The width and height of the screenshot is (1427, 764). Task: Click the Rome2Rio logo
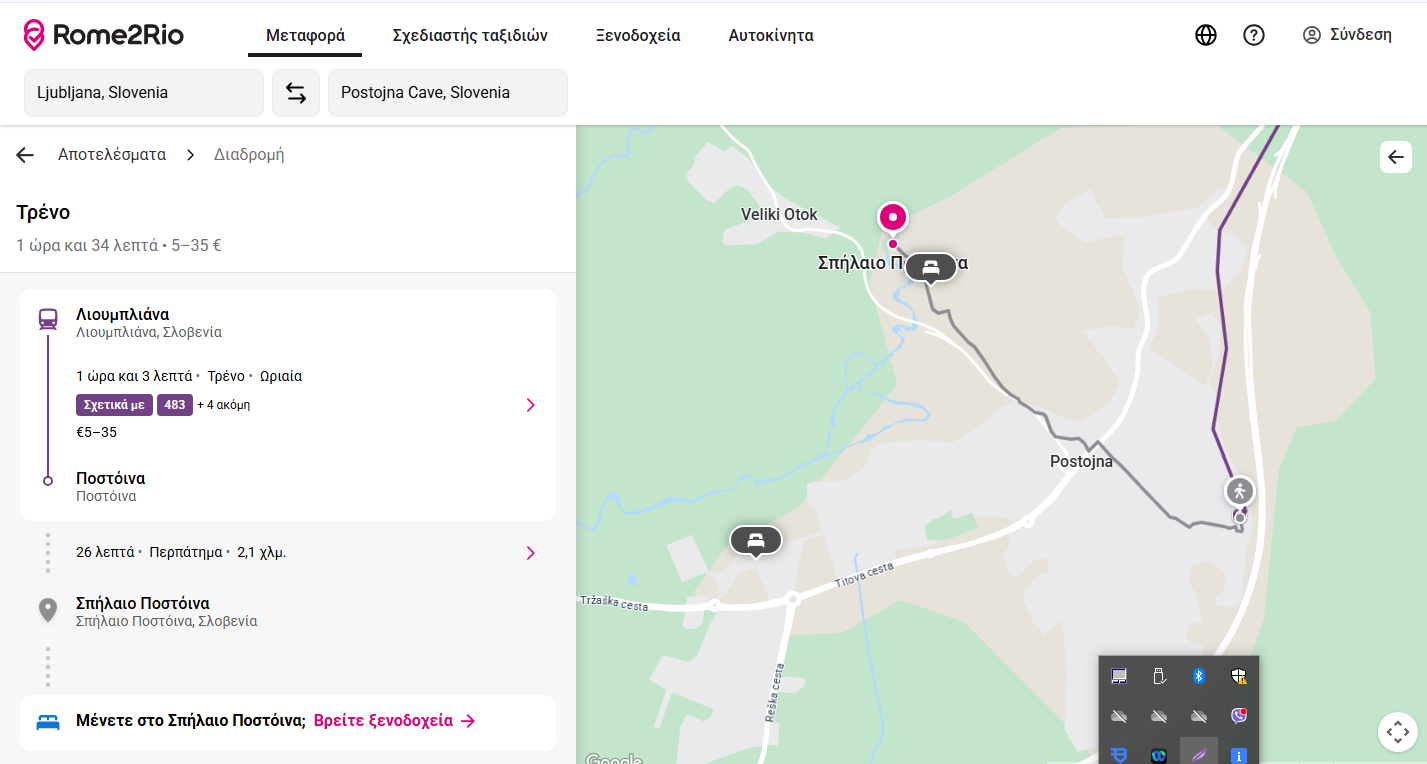pos(104,36)
